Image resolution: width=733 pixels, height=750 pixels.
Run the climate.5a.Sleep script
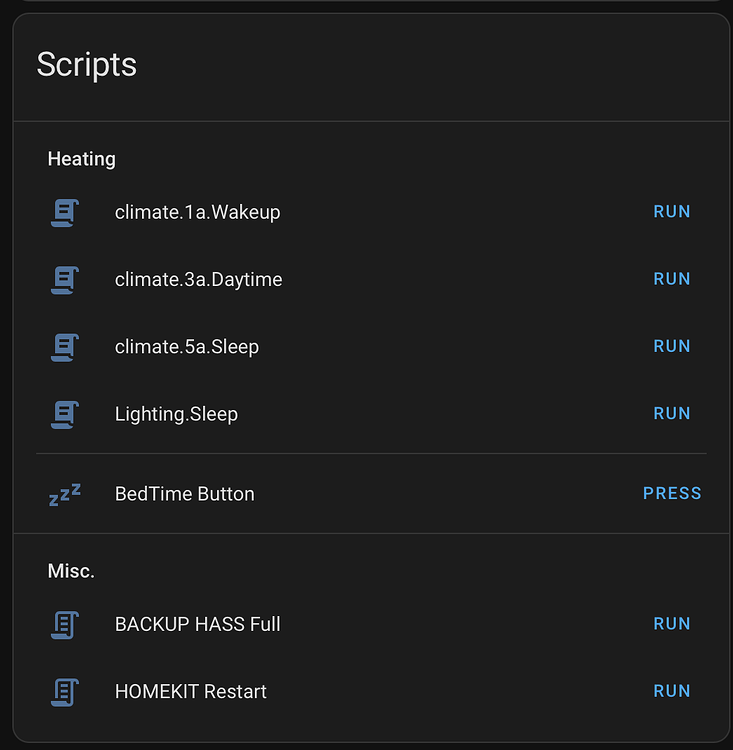672,346
